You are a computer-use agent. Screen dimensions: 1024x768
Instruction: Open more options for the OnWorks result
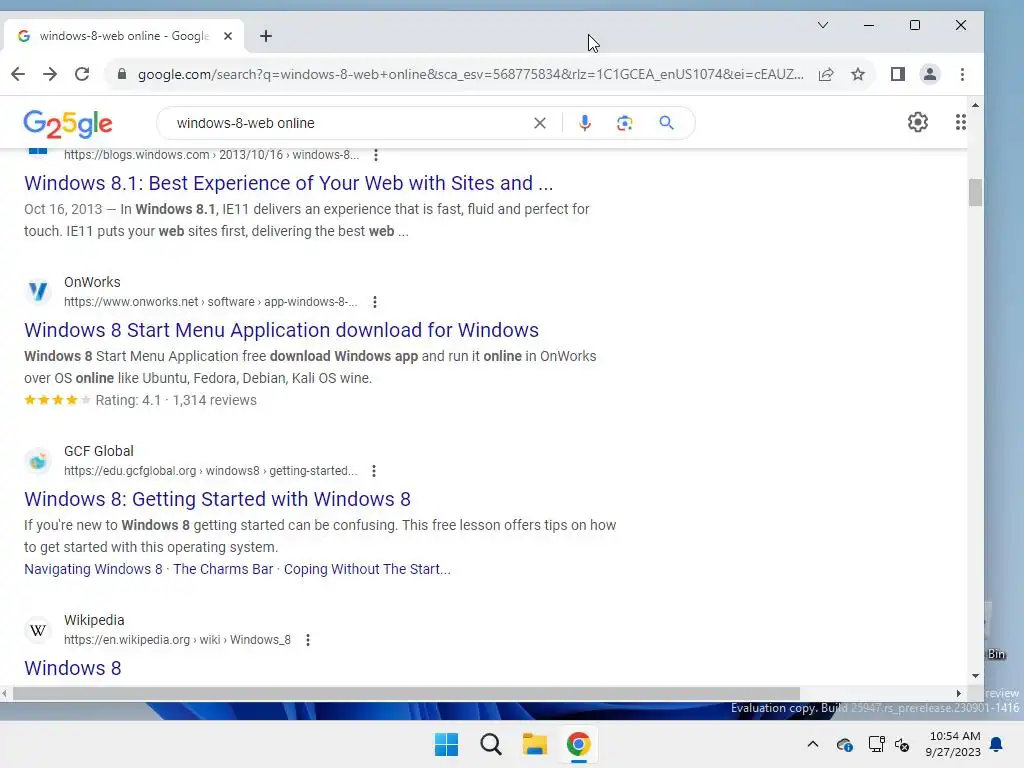tap(375, 302)
